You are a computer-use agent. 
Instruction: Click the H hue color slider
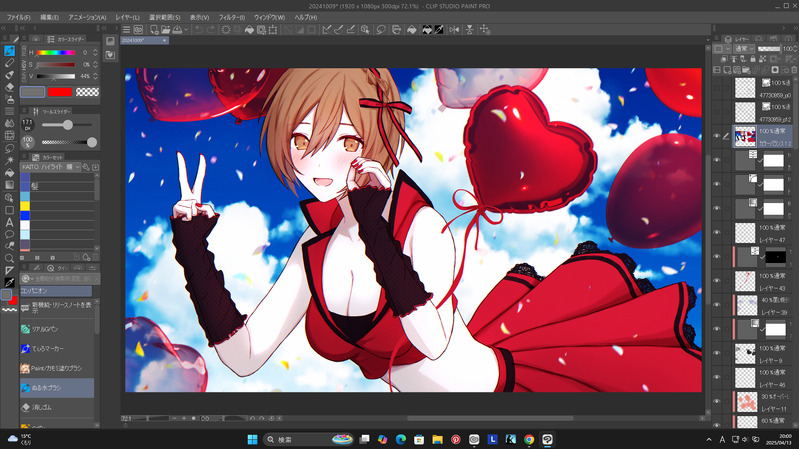point(56,52)
